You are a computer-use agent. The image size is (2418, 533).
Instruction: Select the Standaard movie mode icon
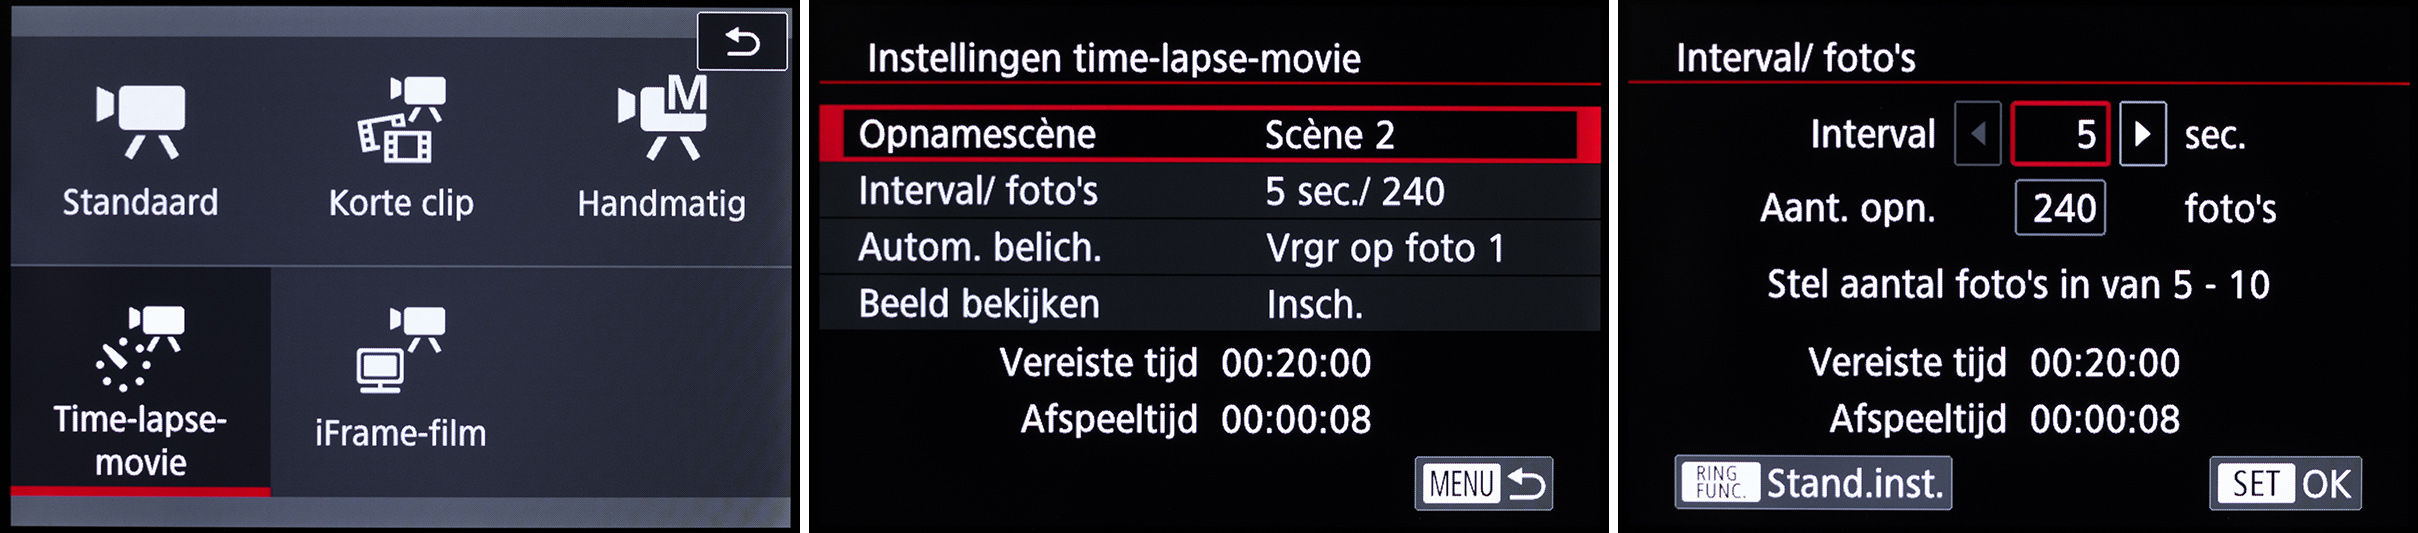pyautogui.click(x=140, y=150)
